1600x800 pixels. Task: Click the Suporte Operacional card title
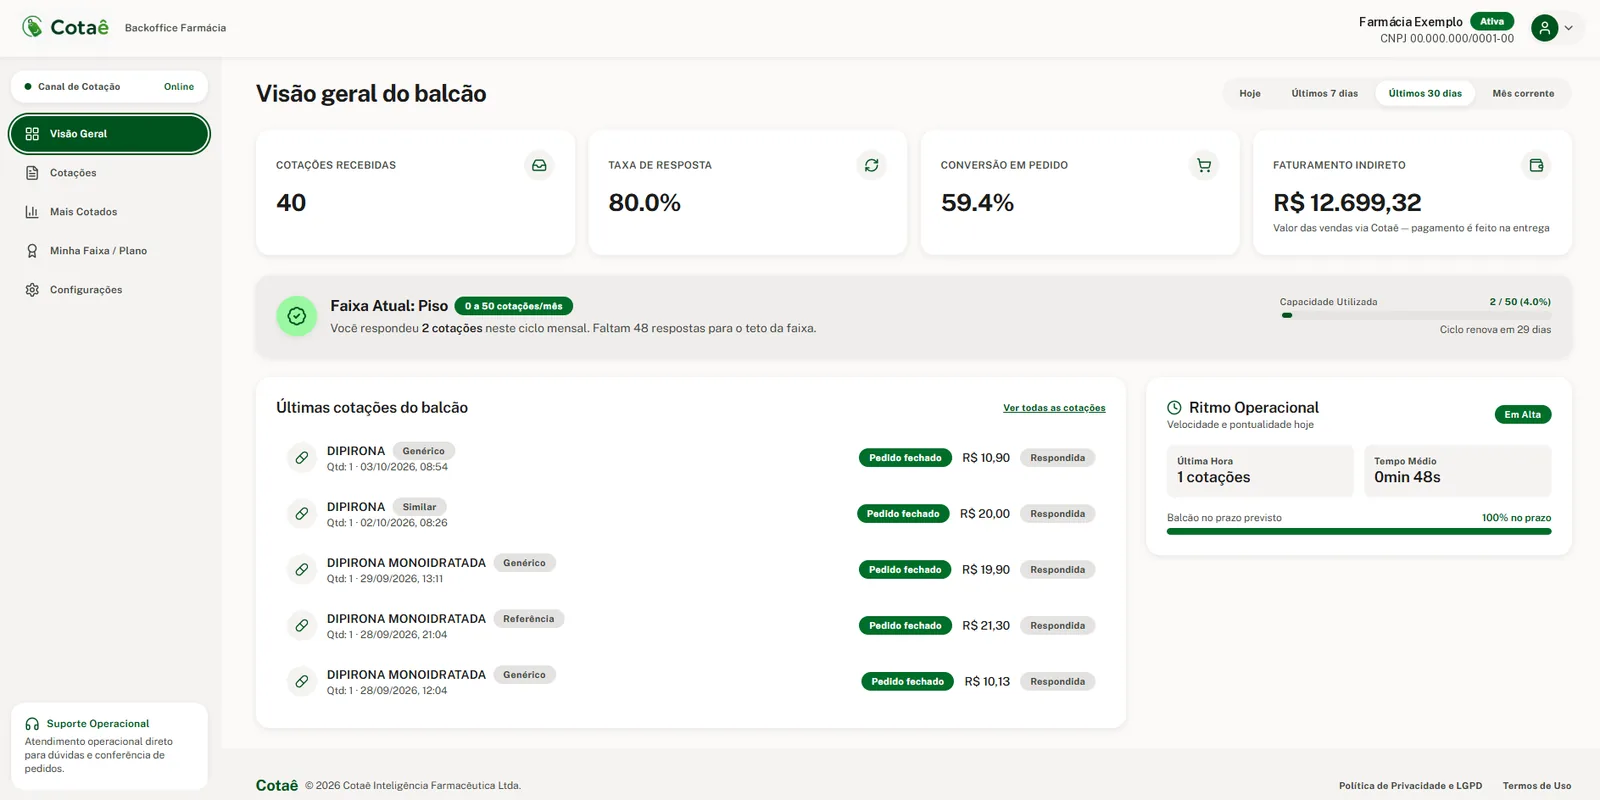pyautogui.click(x=98, y=724)
